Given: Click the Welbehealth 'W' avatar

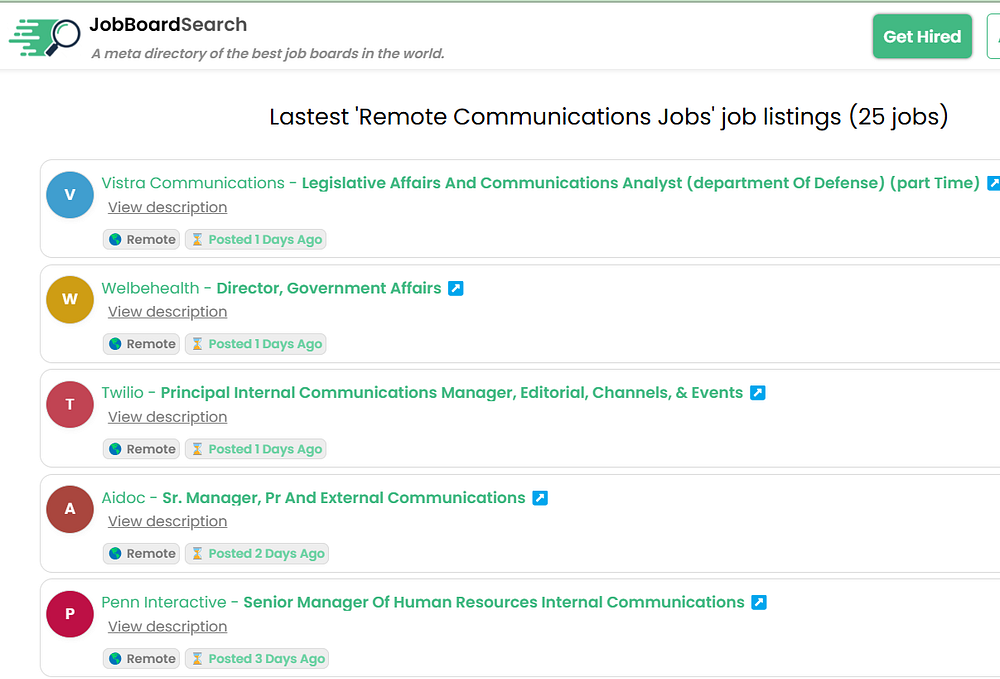Looking at the screenshot, I should pyautogui.click(x=70, y=299).
